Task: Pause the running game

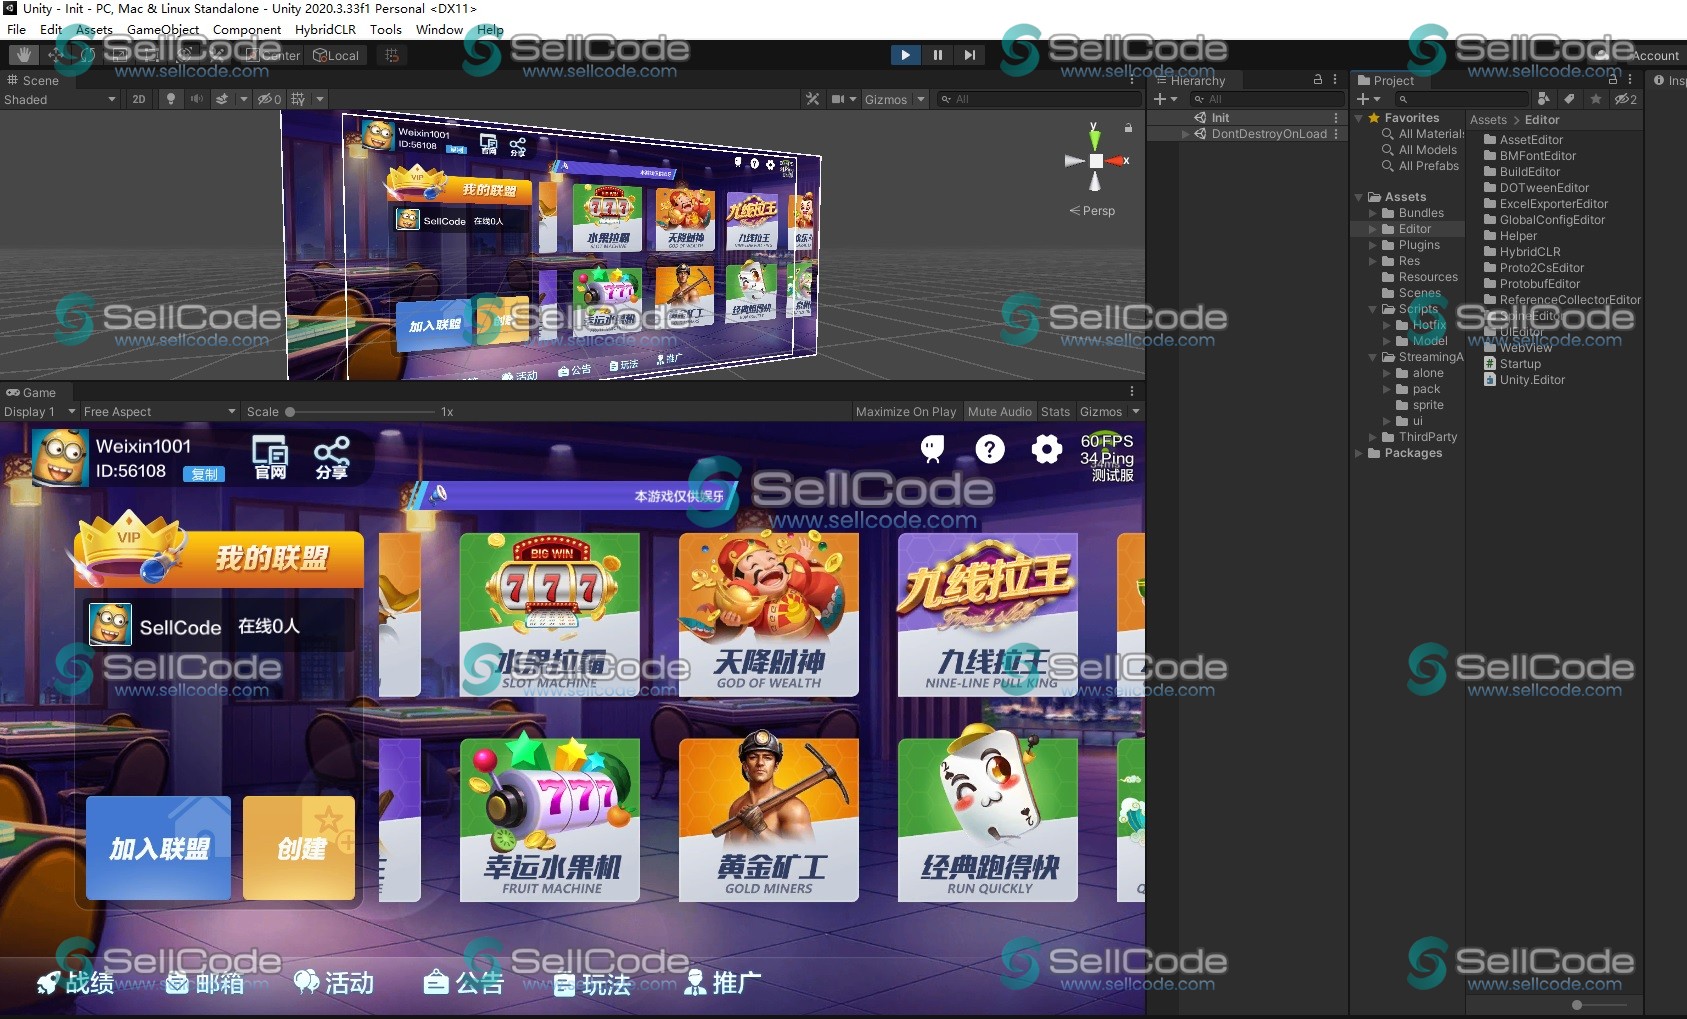Action: pos(937,55)
